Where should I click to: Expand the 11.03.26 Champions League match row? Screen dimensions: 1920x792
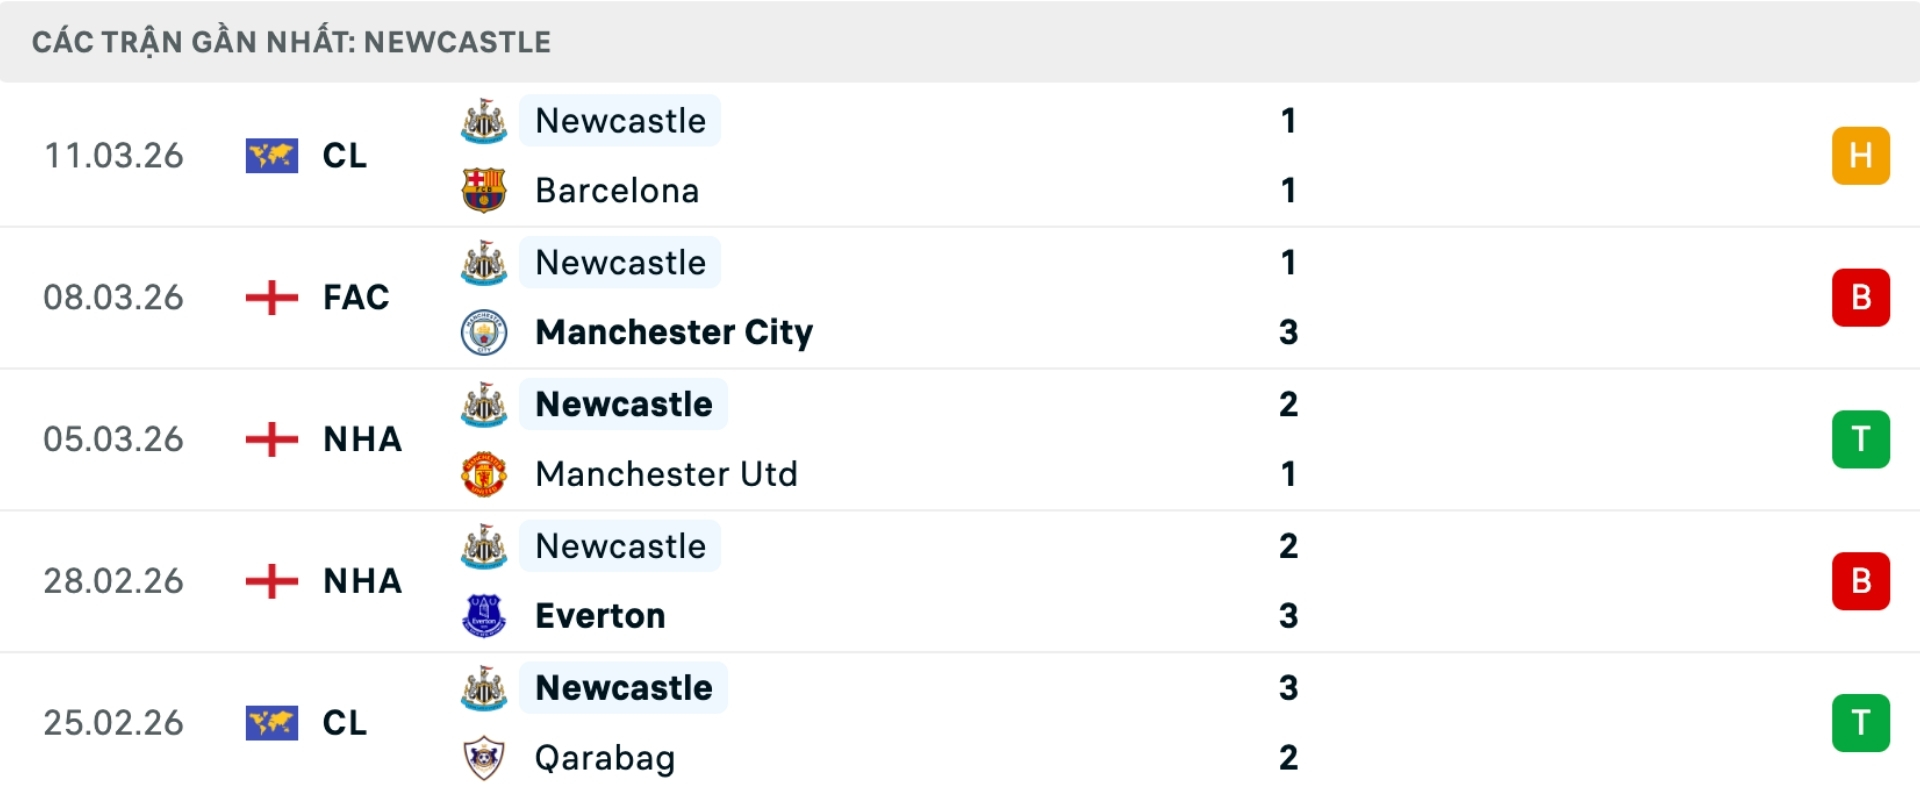[960, 155]
